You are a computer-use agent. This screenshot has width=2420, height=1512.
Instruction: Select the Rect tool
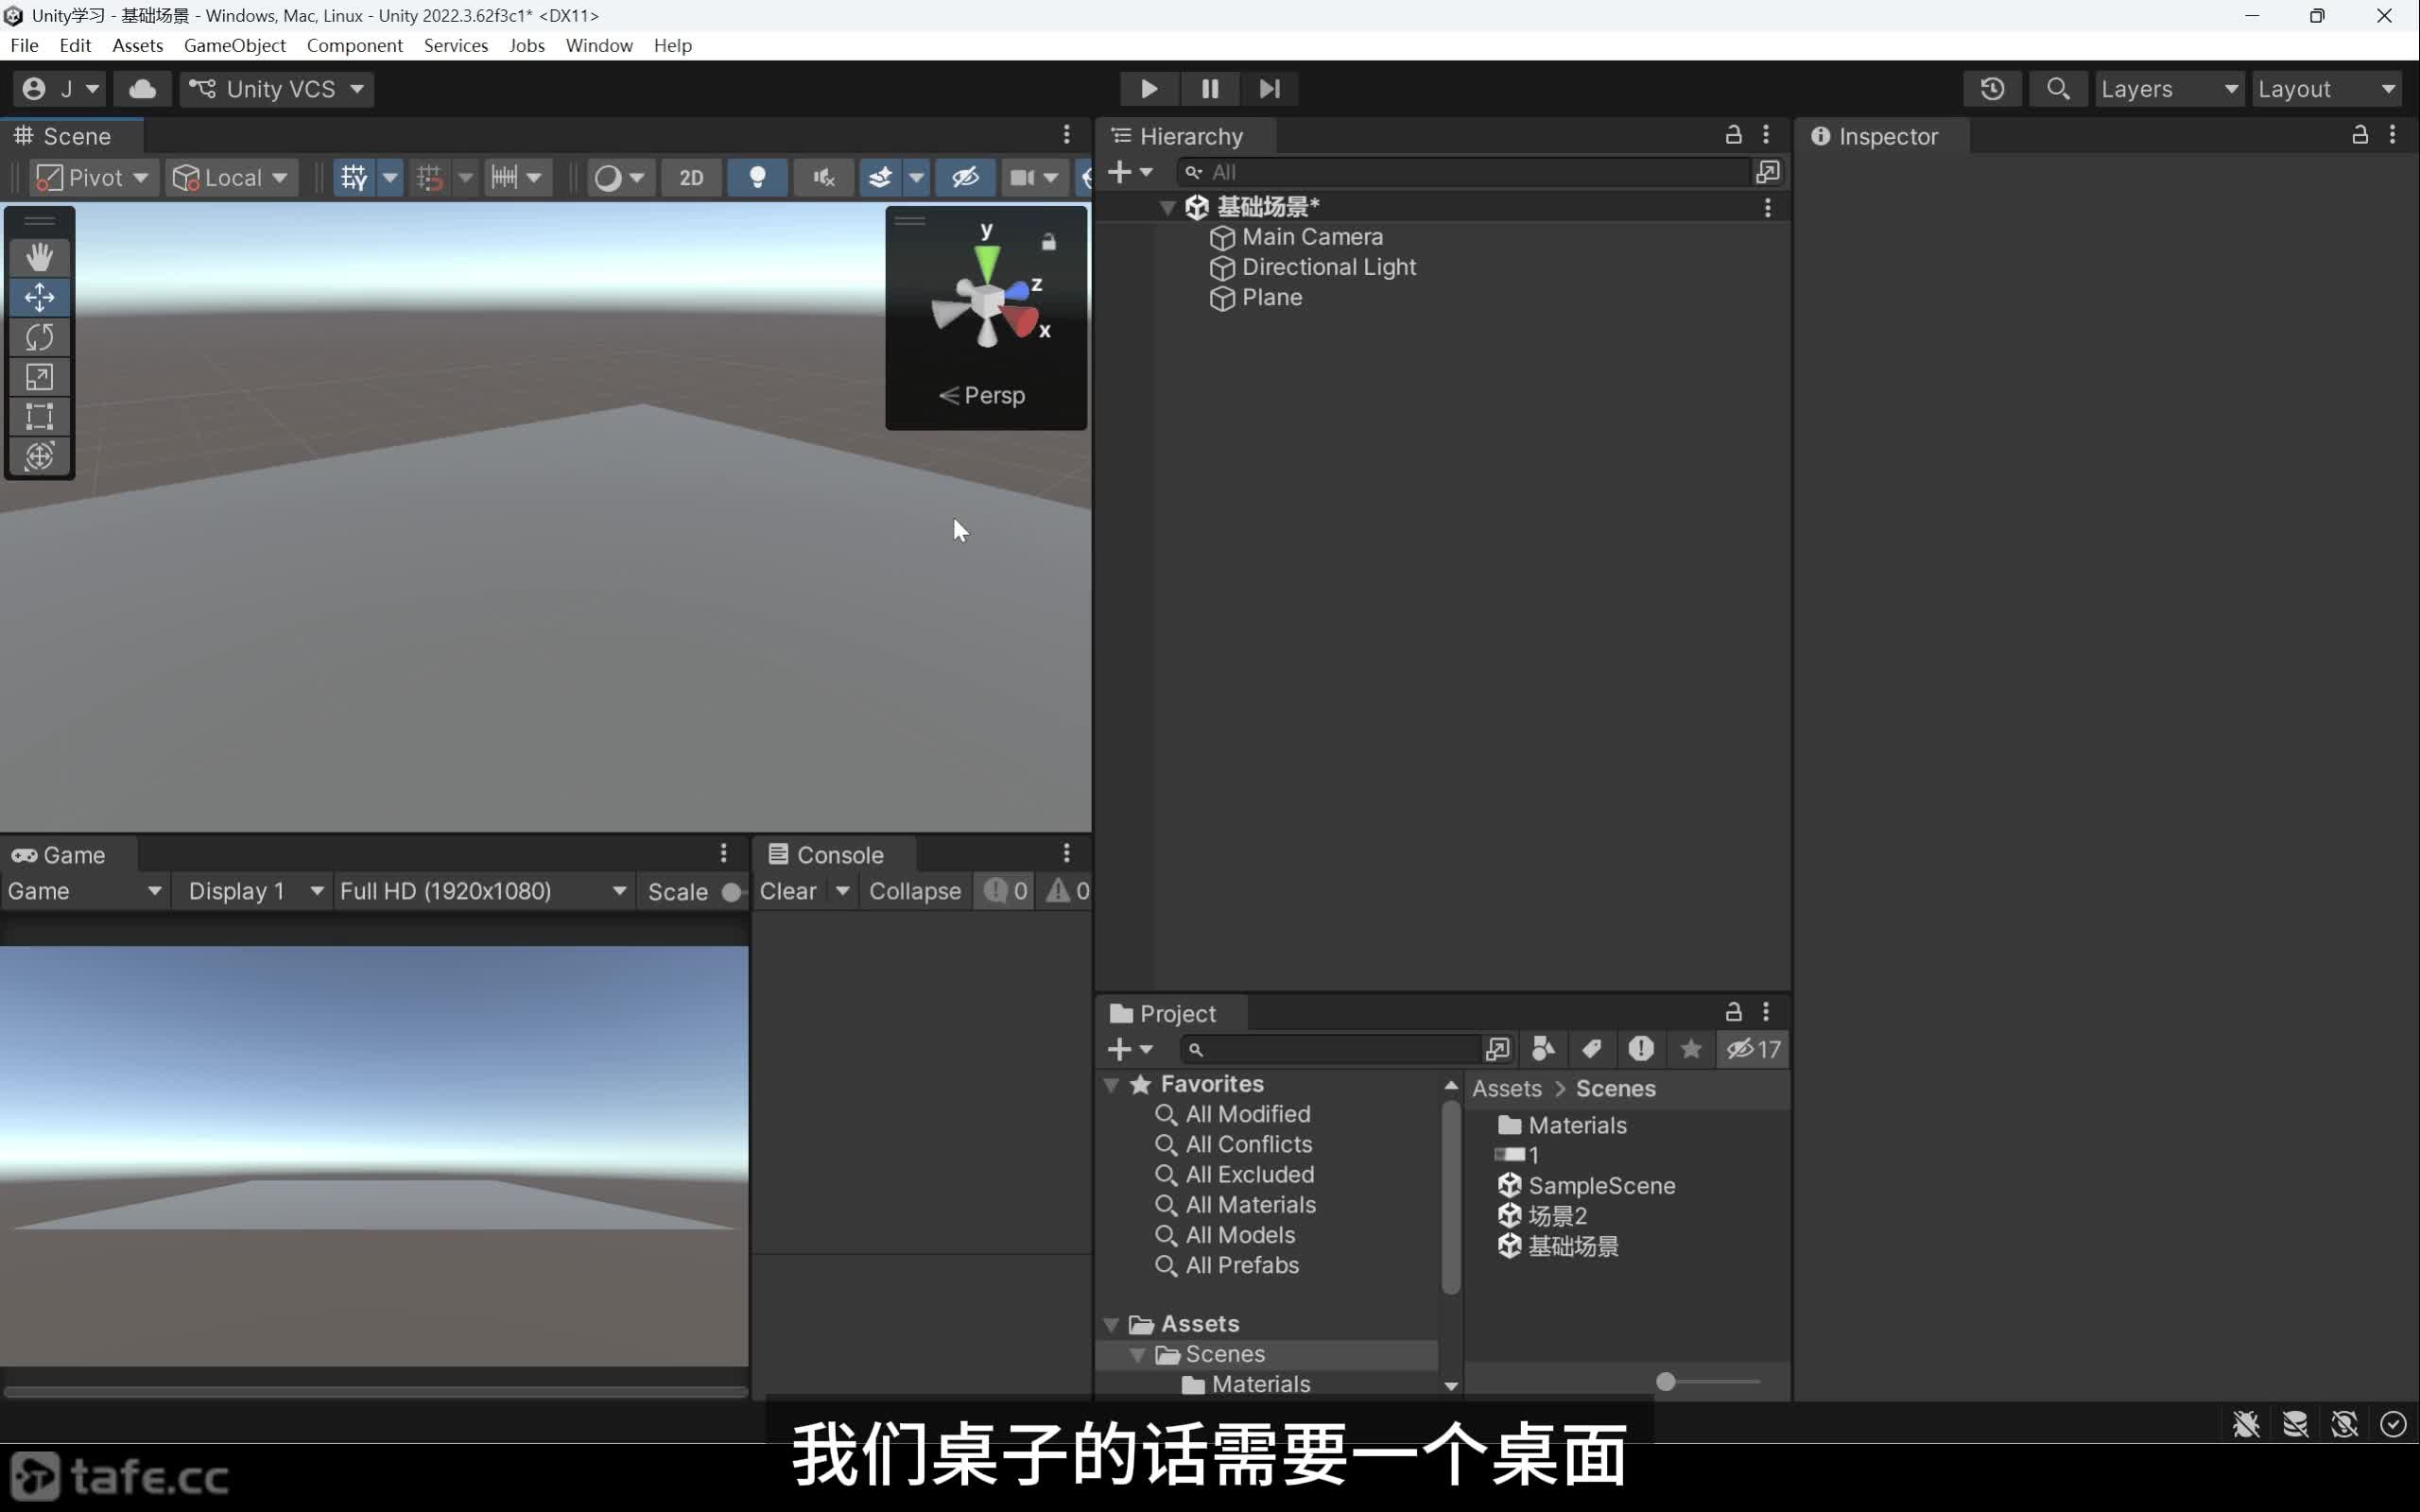tap(39, 416)
